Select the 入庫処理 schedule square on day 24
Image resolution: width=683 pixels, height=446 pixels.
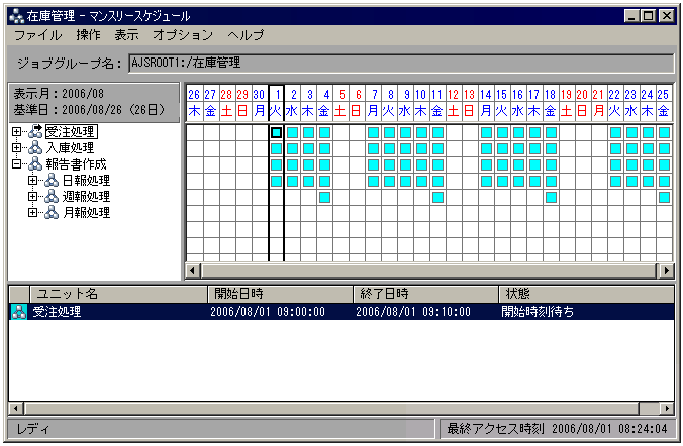pyautogui.click(x=648, y=149)
